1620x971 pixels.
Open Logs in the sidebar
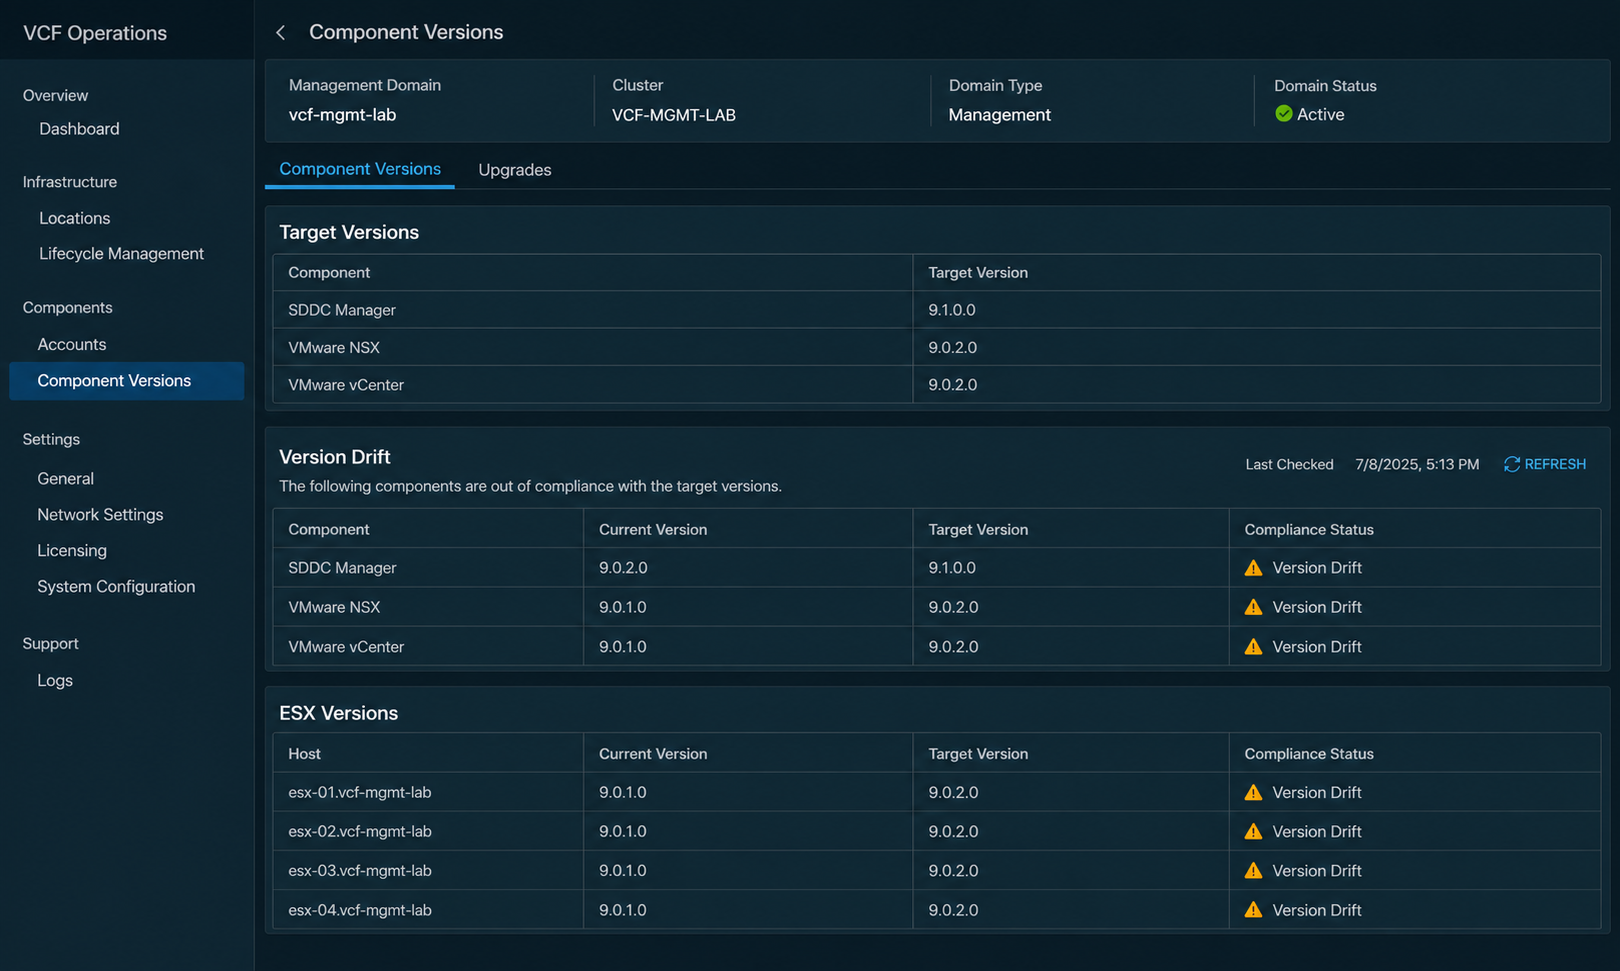click(55, 681)
